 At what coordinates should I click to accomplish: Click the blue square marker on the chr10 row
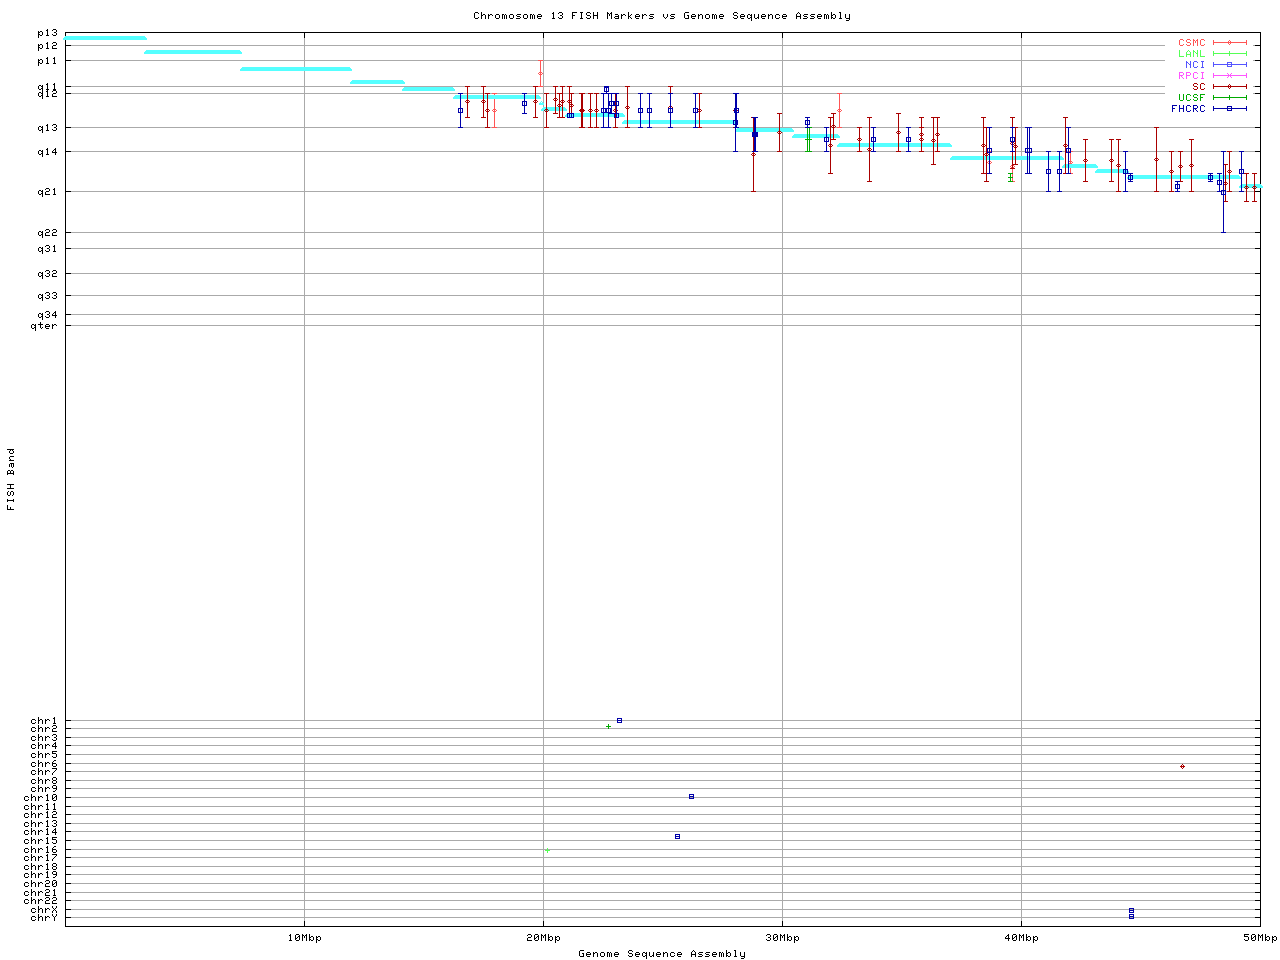(691, 796)
